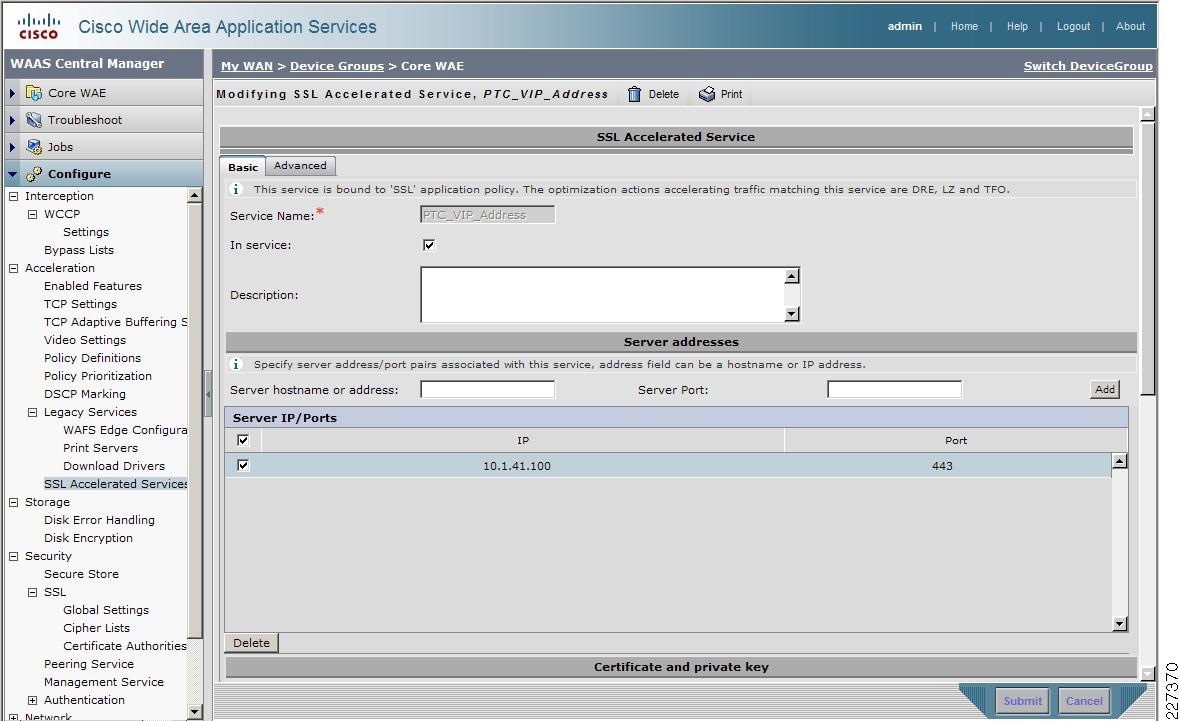1180x721 pixels.
Task: Click the Switch DeviceGroup link
Action: 1088,66
